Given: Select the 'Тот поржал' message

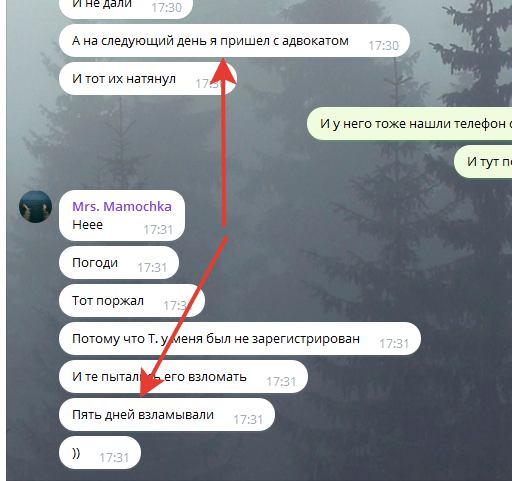Looking at the screenshot, I should (x=132, y=301).
